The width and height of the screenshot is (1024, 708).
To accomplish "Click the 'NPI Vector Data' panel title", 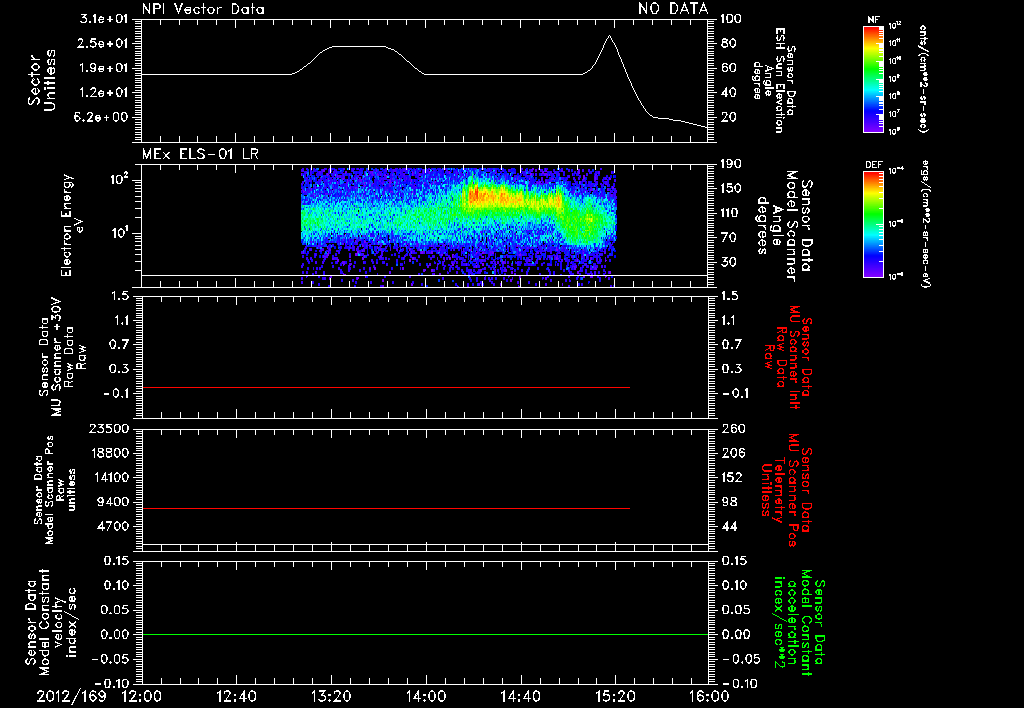I will click(203, 9).
